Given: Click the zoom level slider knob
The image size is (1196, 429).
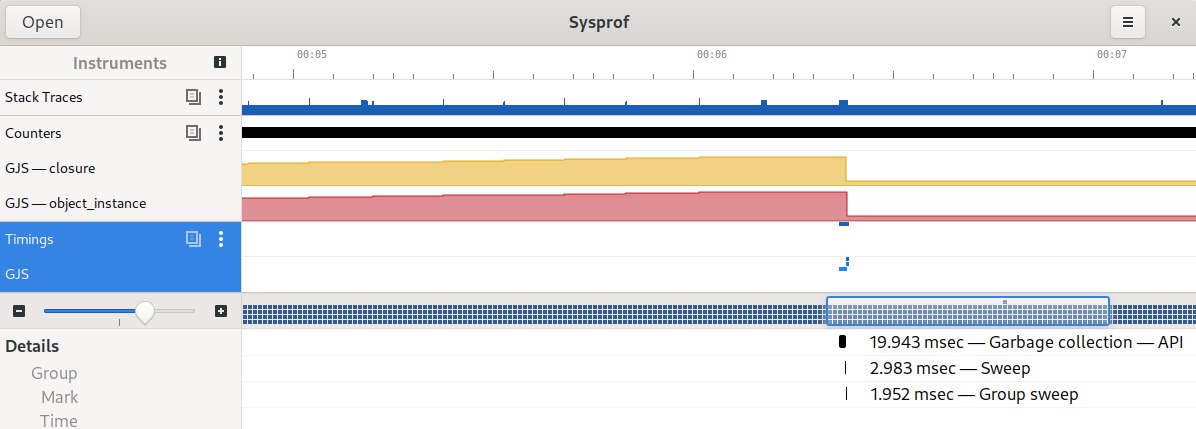Looking at the screenshot, I should pyautogui.click(x=144, y=311).
